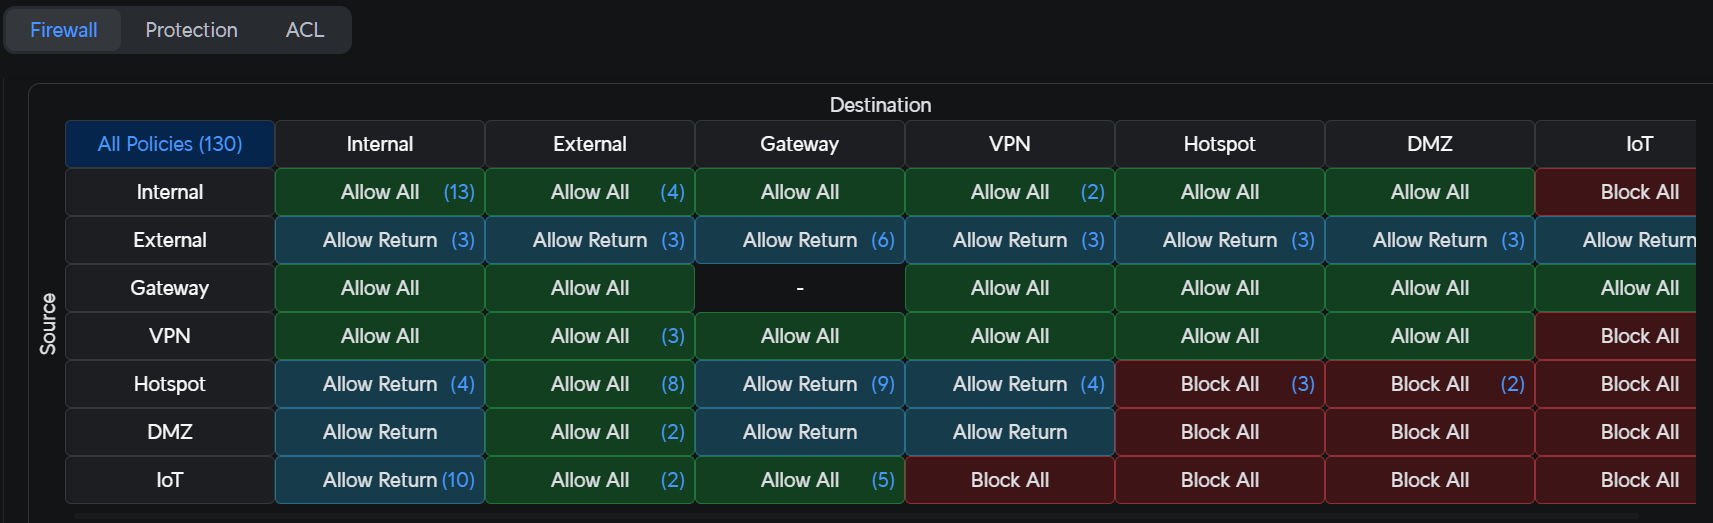Open the empty Gateway to Gateway cell
Image resolution: width=1713 pixels, height=523 pixels.
pyautogui.click(x=800, y=288)
